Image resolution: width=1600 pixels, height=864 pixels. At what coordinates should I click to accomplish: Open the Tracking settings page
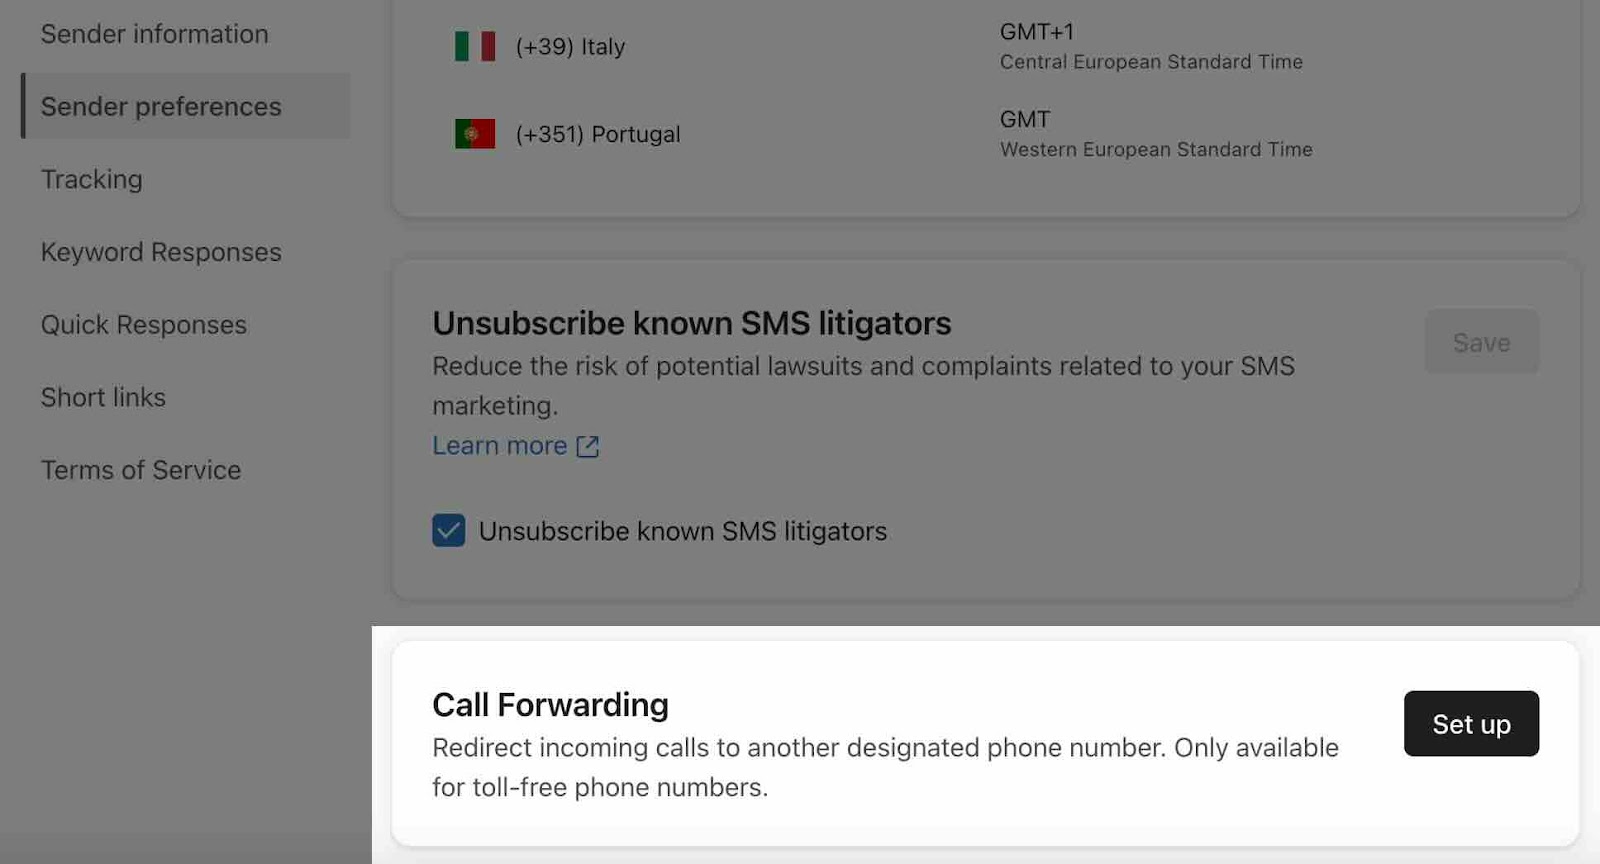91,179
